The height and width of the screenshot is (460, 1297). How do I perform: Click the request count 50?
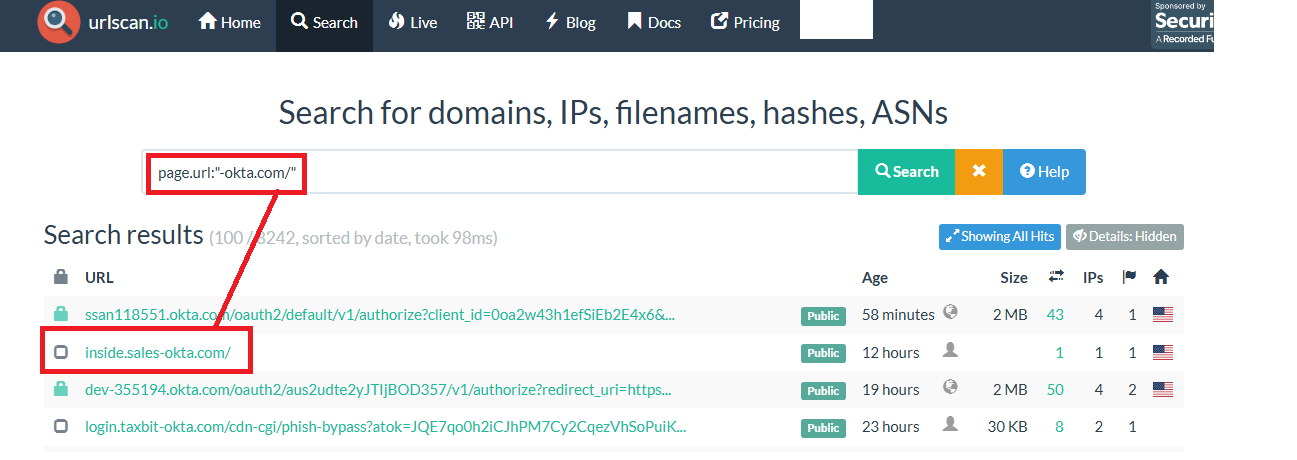tap(1055, 389)
